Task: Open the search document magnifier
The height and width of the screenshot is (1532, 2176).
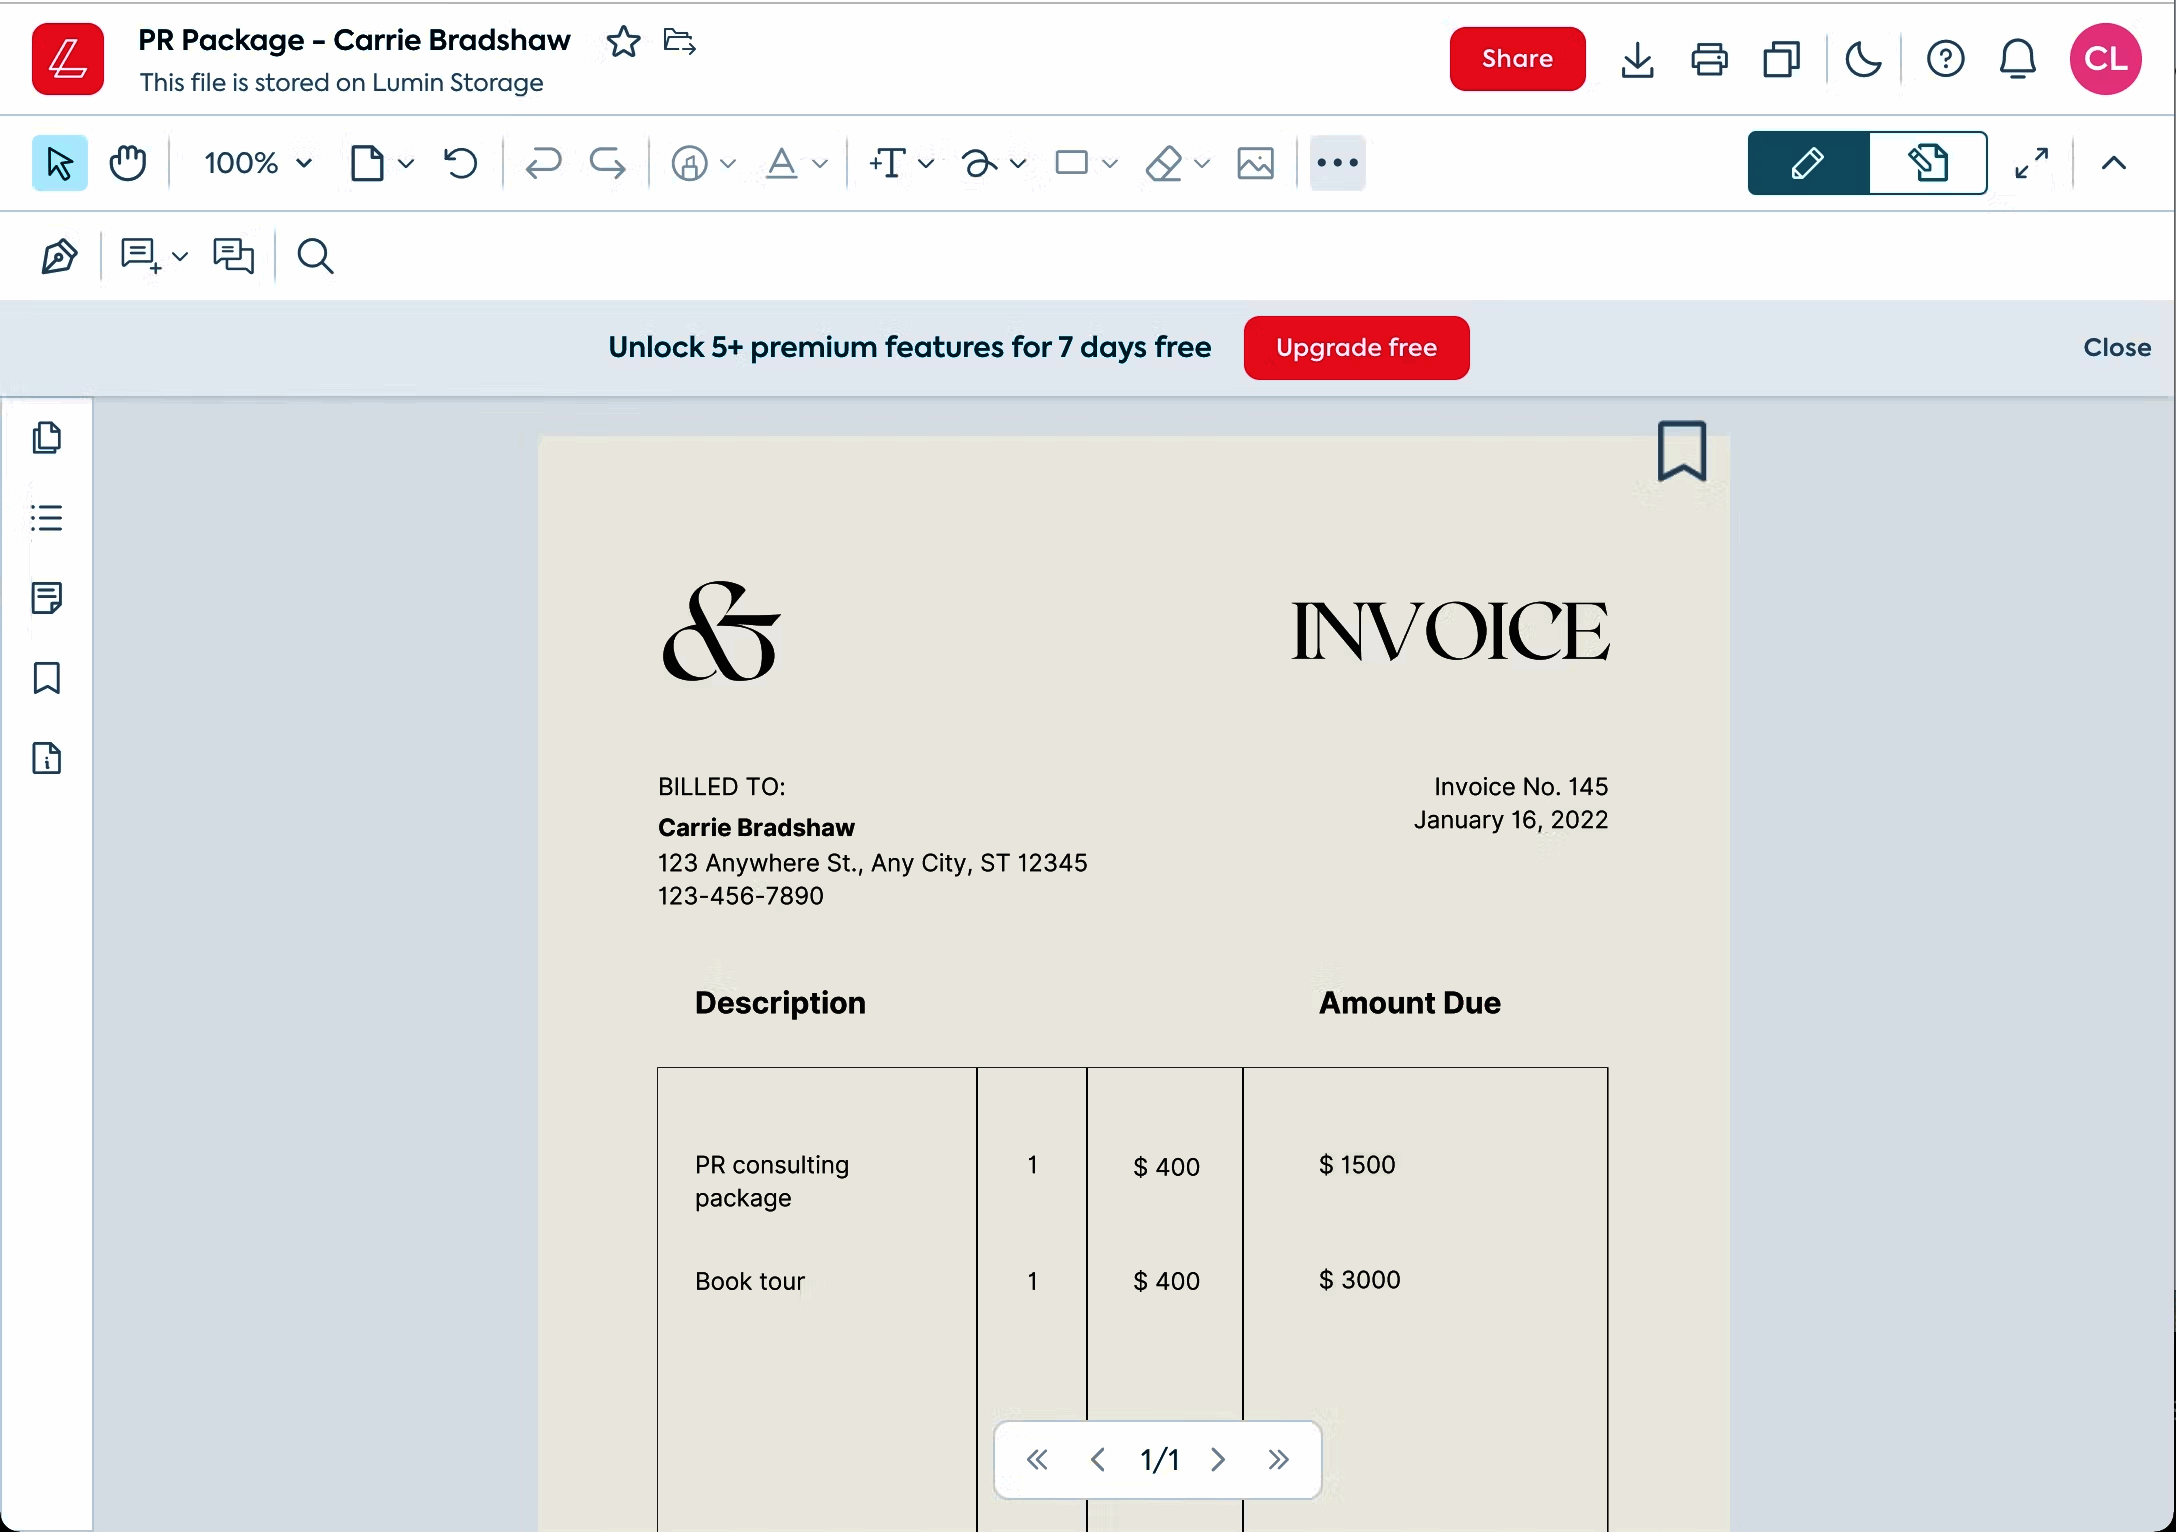Action: (x=315, y=257)
